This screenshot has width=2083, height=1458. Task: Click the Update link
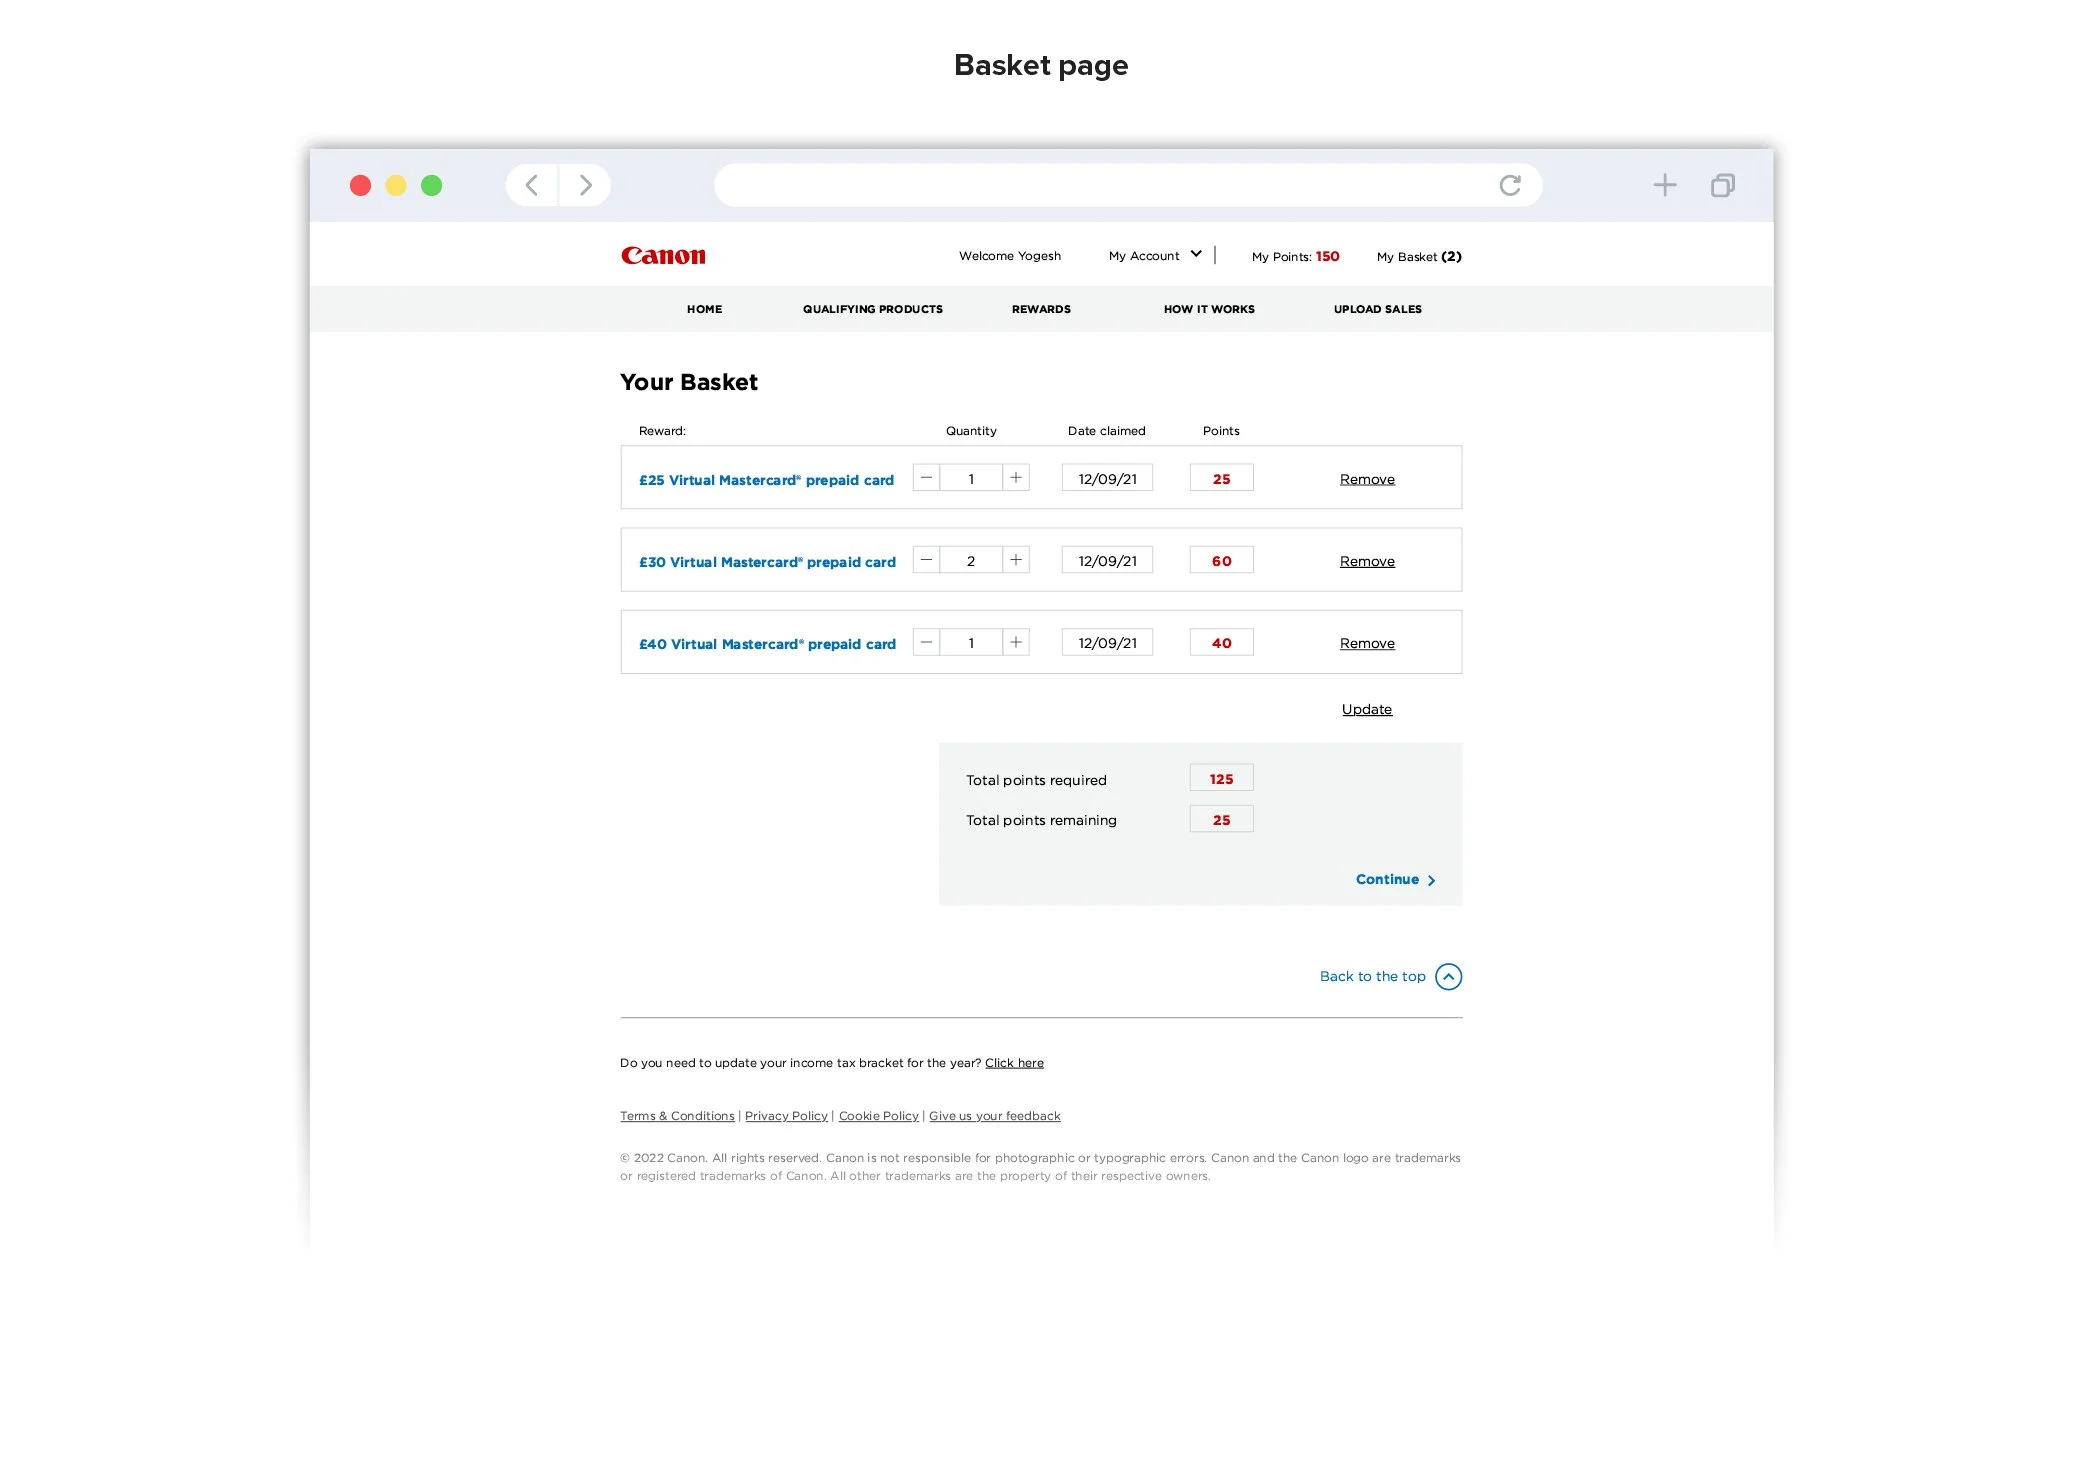(x=1366, y=709)
